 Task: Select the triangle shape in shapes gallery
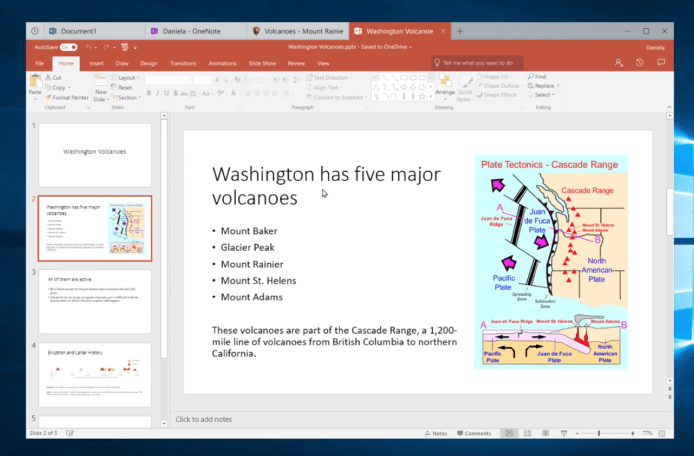coord(376,87)
